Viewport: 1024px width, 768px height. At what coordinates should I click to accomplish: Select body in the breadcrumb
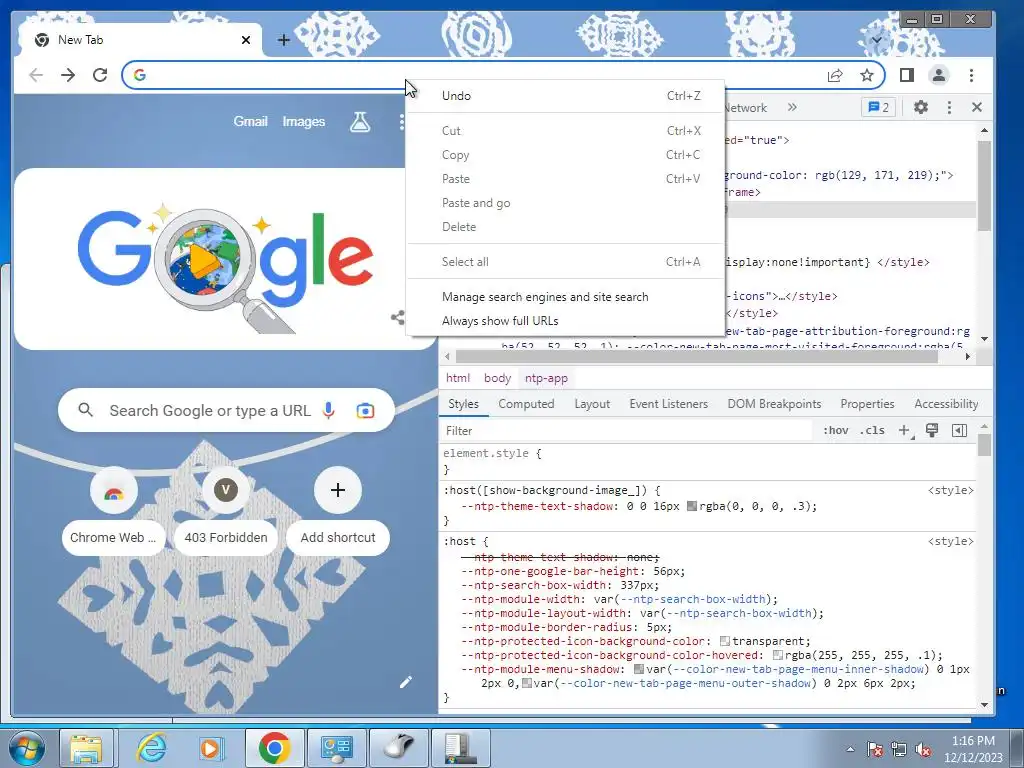click(x=498, y=378)
